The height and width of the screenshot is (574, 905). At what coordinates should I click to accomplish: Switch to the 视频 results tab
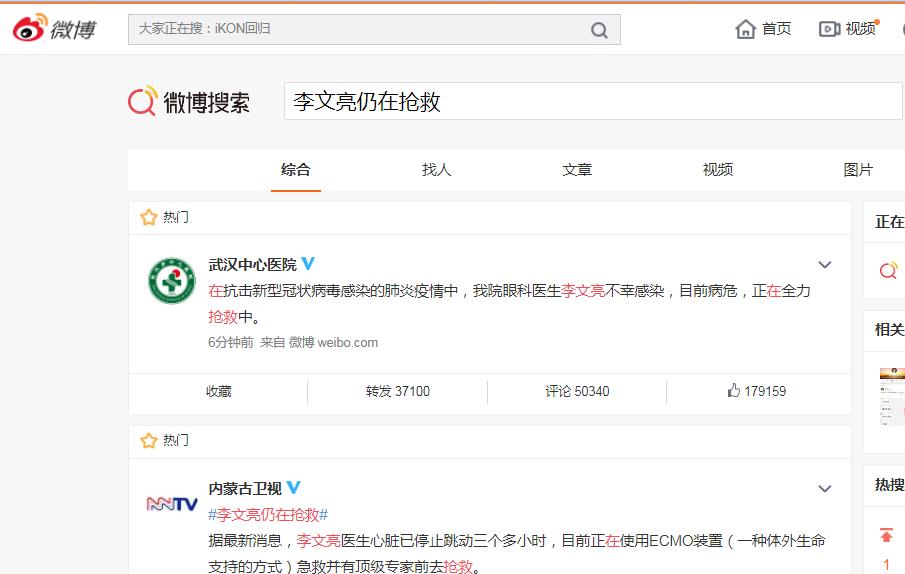tap(717, 170)
